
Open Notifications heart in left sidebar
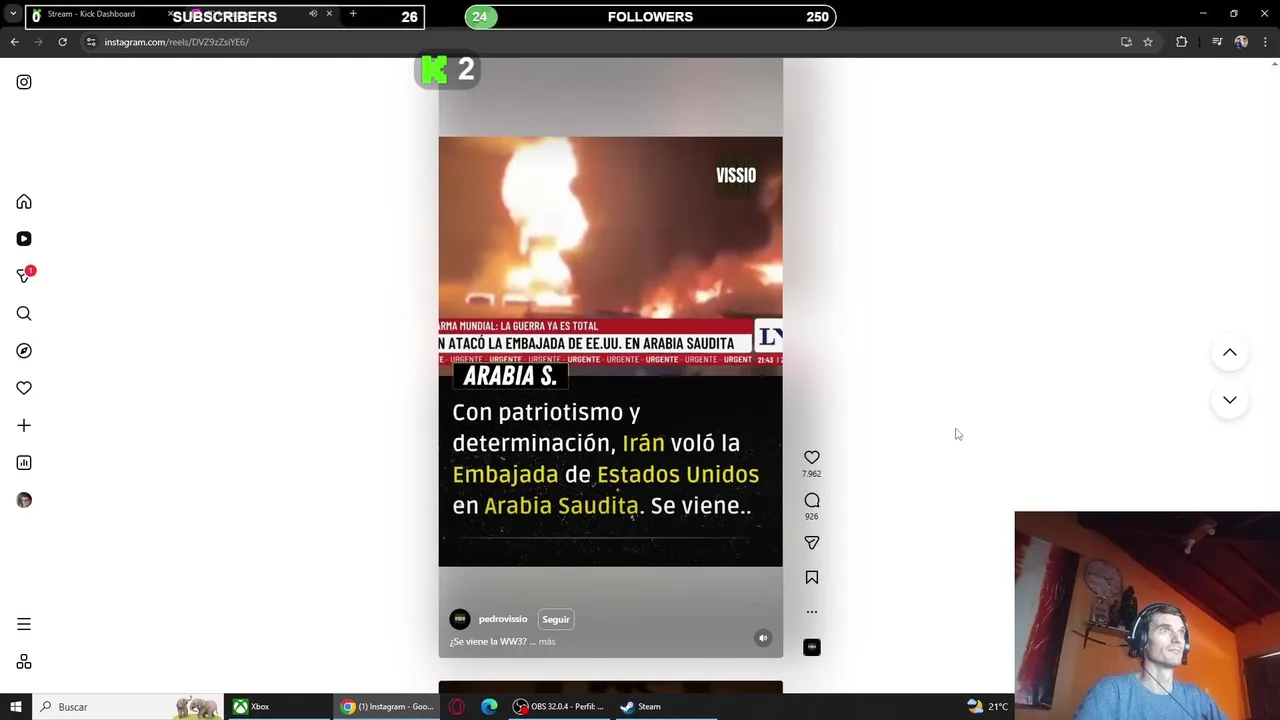(x=24, y=388)
